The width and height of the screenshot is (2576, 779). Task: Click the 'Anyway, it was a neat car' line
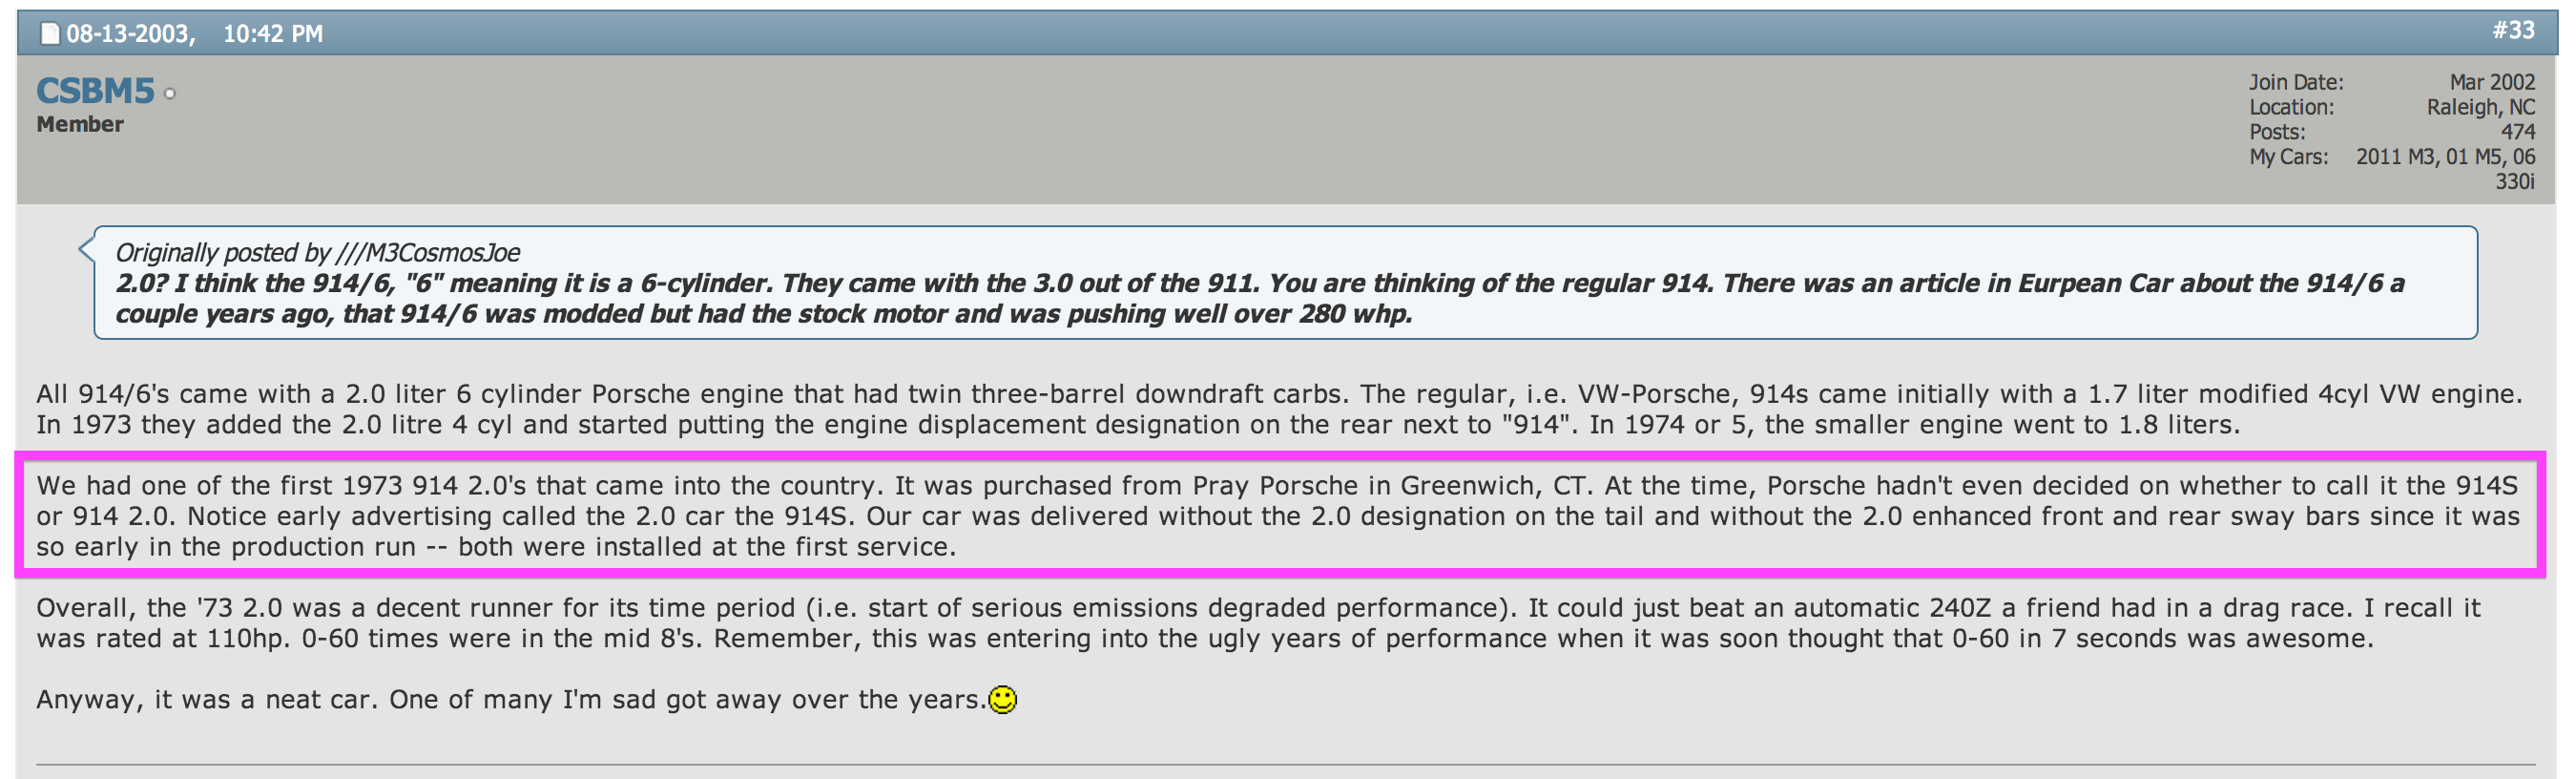(x=510, y=699)
